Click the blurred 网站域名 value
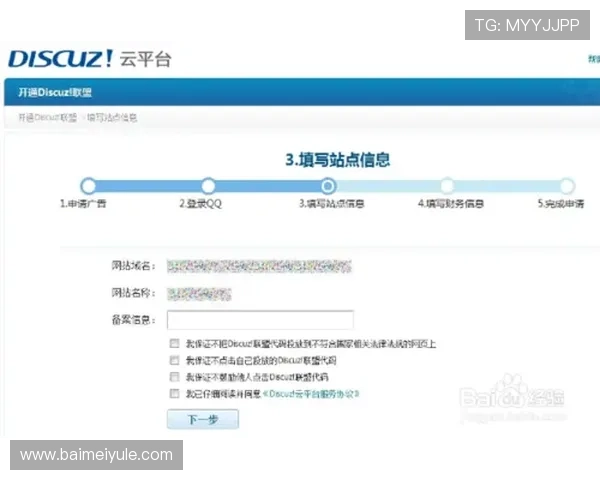 259,266
